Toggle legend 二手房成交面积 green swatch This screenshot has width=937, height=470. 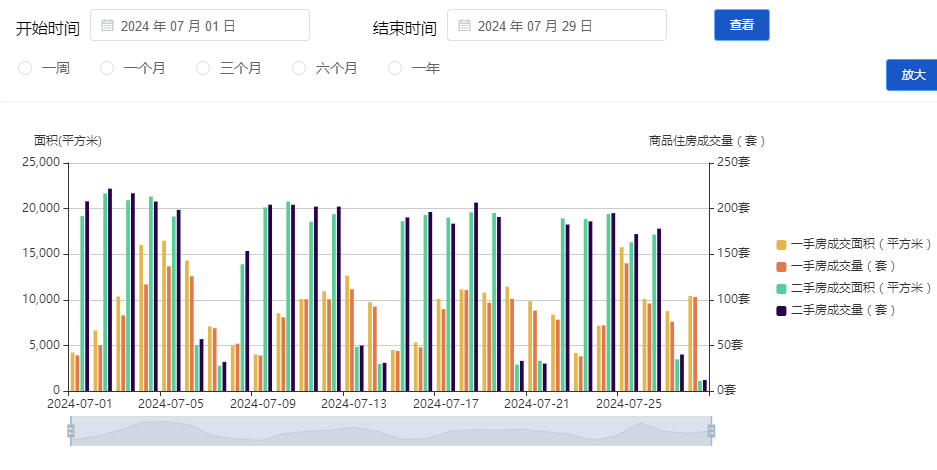point(781,288)
